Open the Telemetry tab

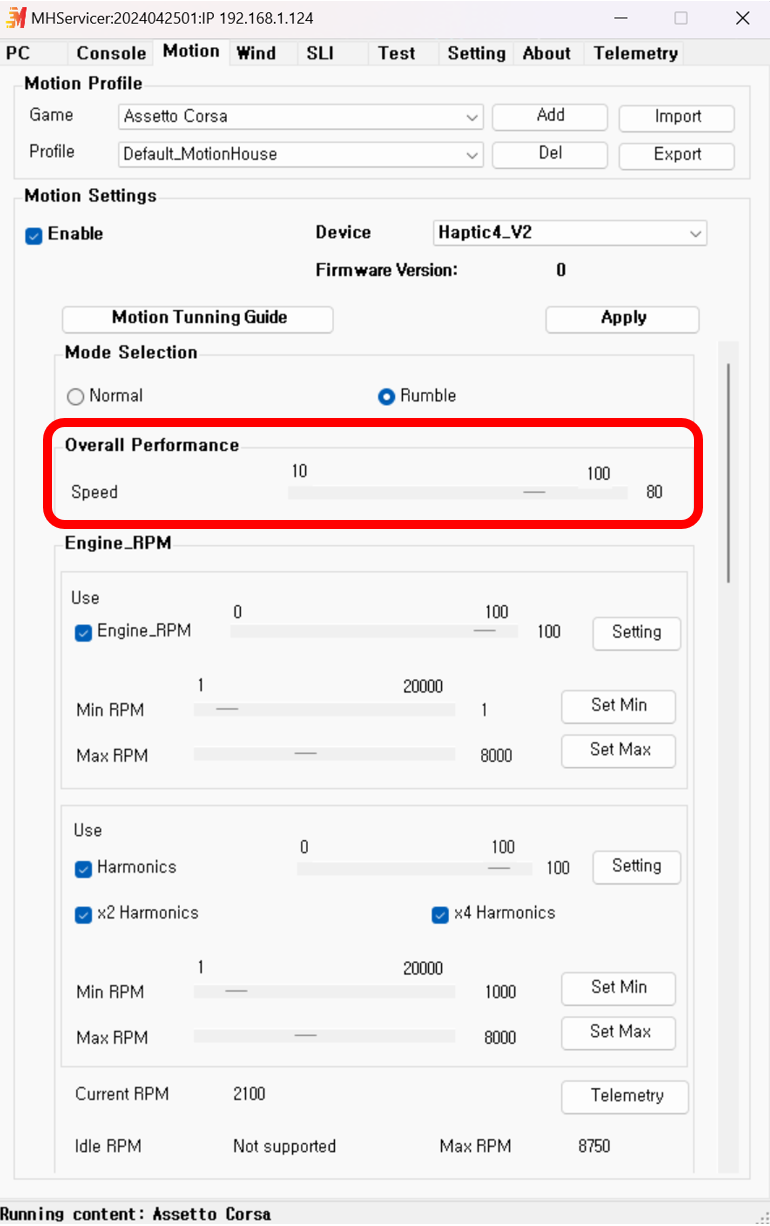click(635, 54)
